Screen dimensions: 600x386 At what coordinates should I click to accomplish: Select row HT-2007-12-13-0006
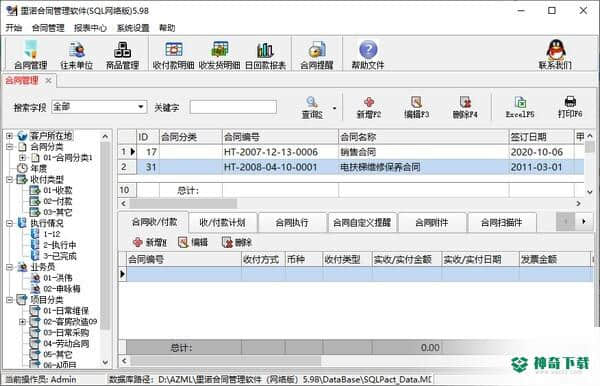click(351, 152)
